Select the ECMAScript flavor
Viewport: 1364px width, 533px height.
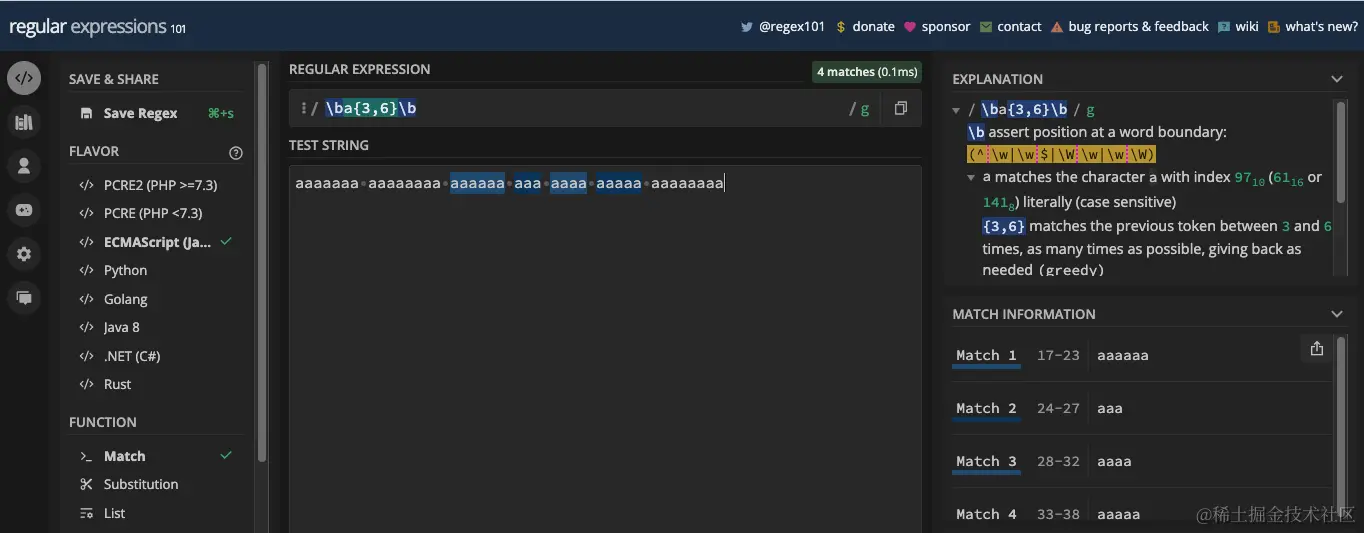click(x=156, y=242)
